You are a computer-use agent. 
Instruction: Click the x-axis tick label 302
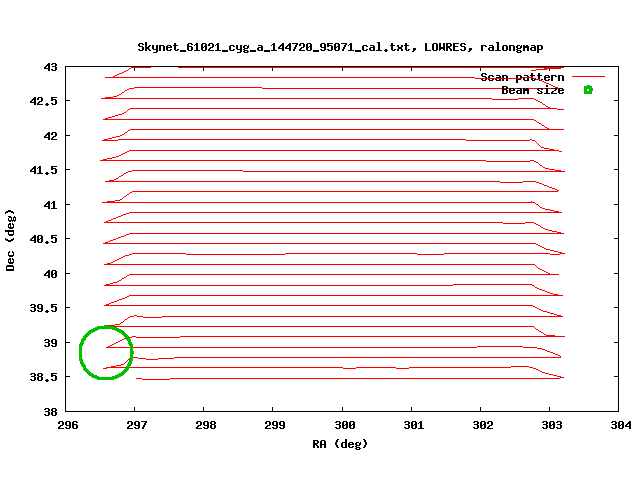click(482, 425)
